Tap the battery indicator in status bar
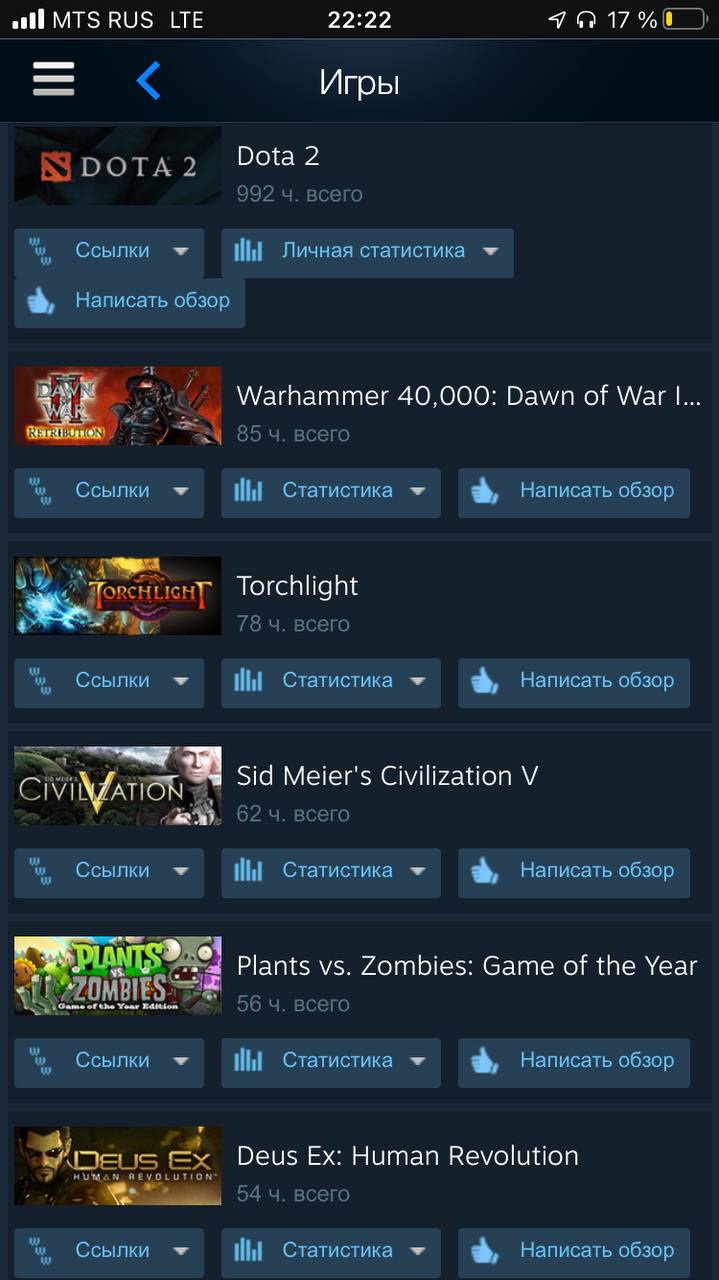The width and height of the screenshot is (719, 1280). pyautogui.click(x=684, y=19)
